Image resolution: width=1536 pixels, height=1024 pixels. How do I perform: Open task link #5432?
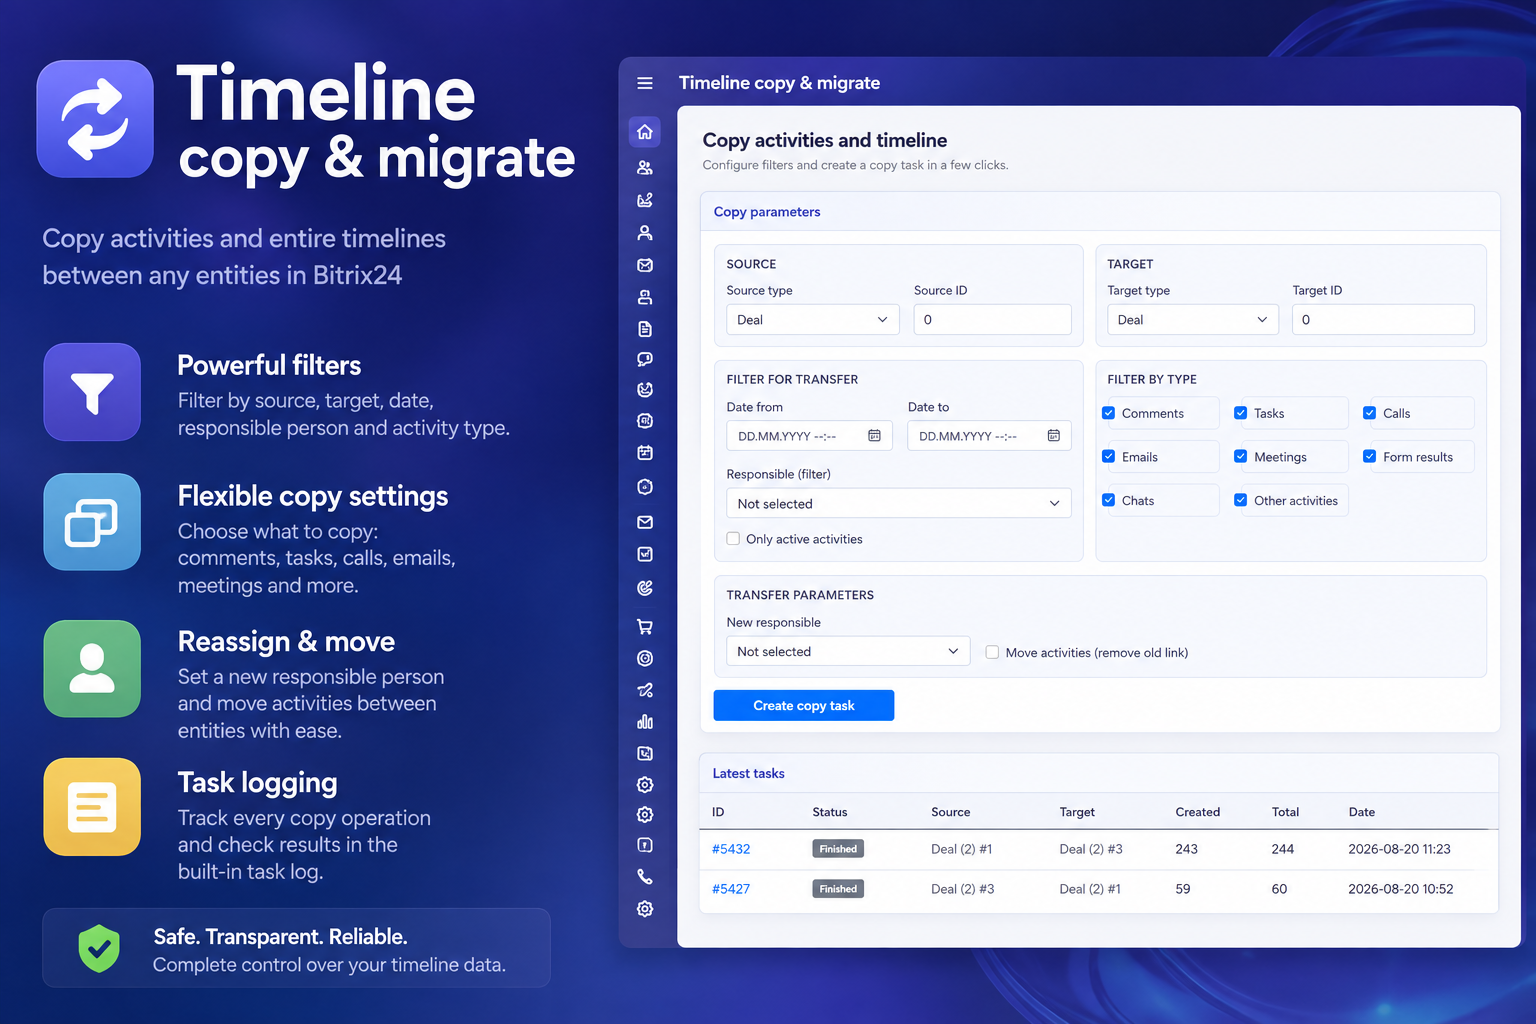click(x=731, y=849)
